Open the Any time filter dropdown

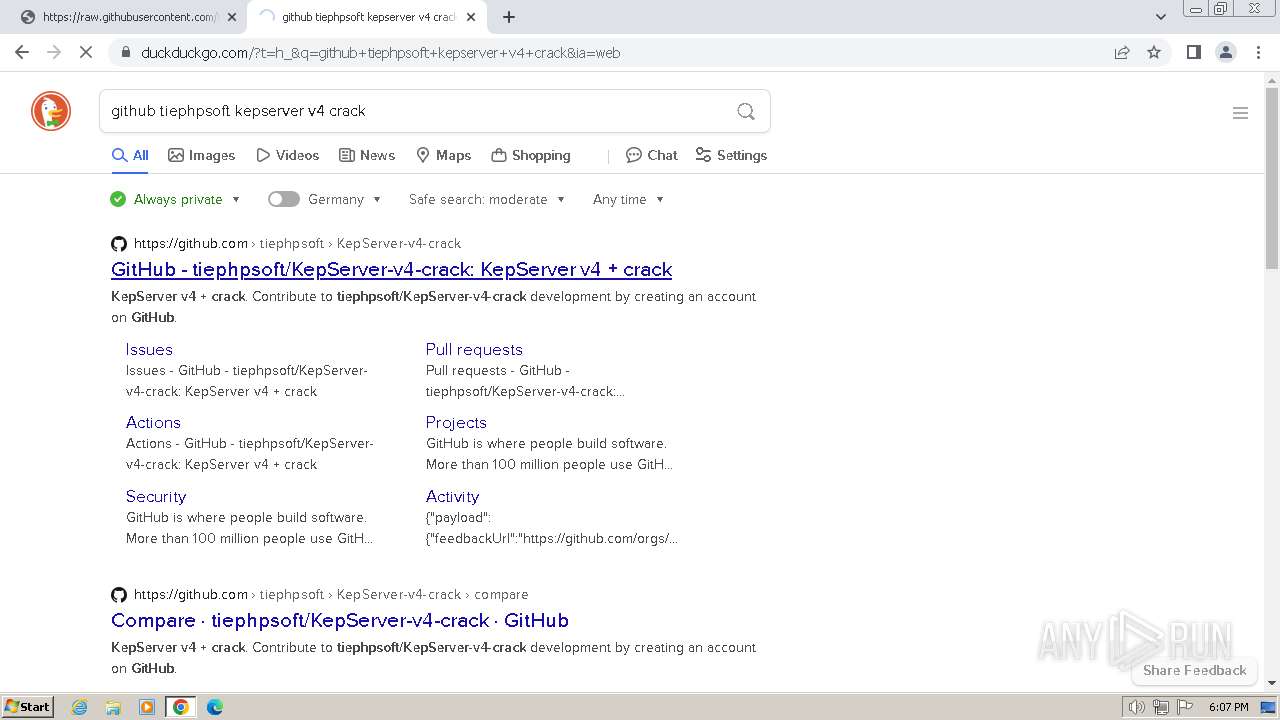pyautogui.click(x=629, y=199)
